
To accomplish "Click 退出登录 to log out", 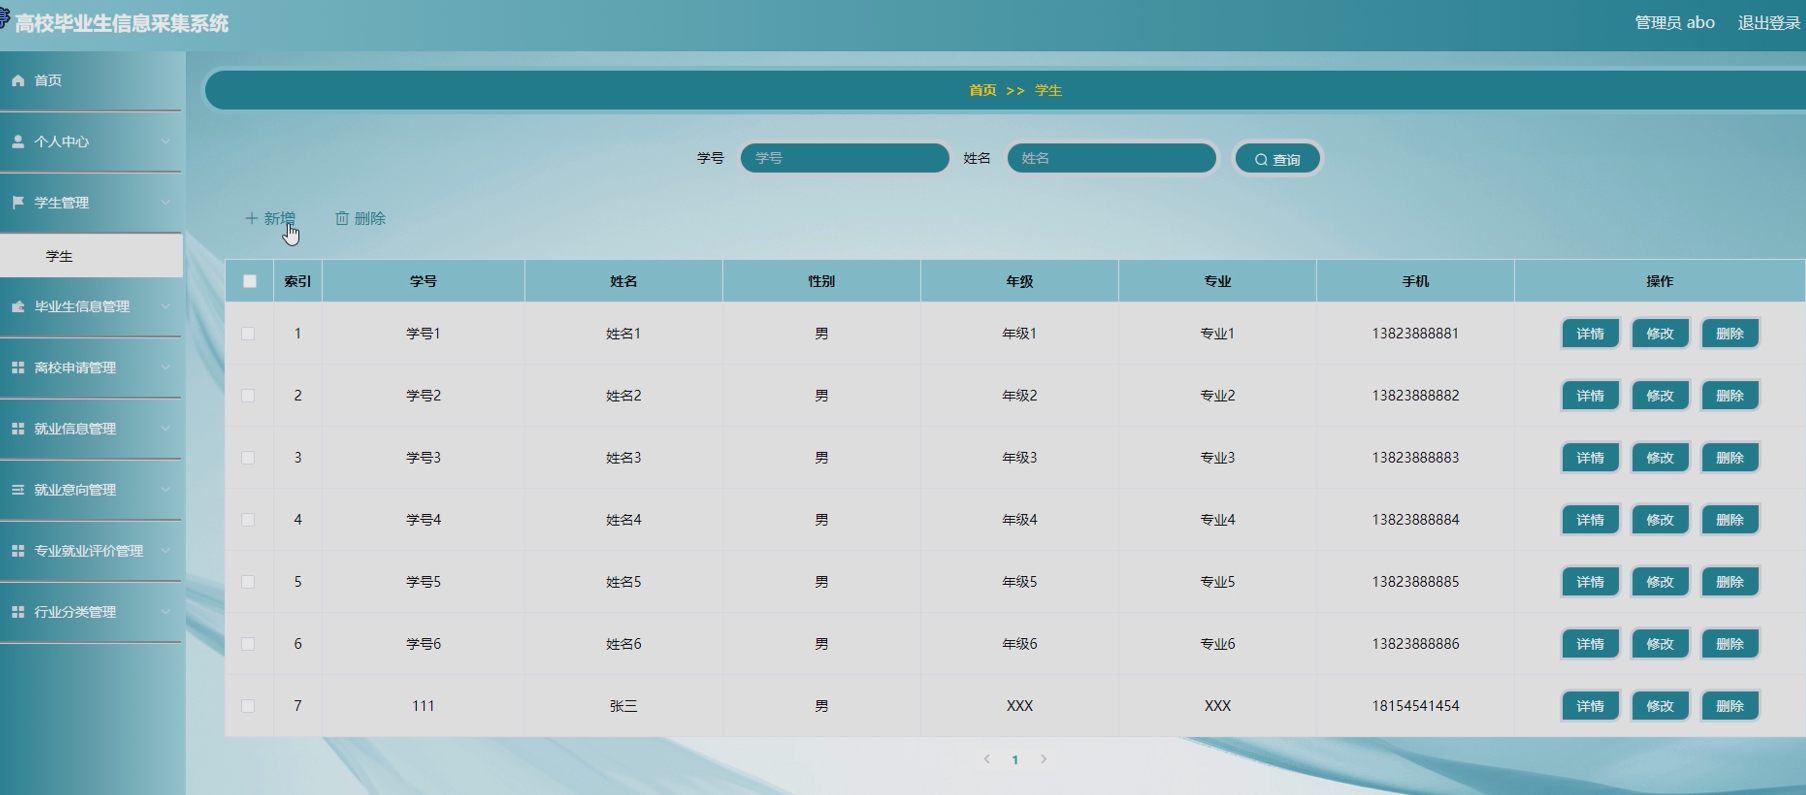I will (1768, 23).
